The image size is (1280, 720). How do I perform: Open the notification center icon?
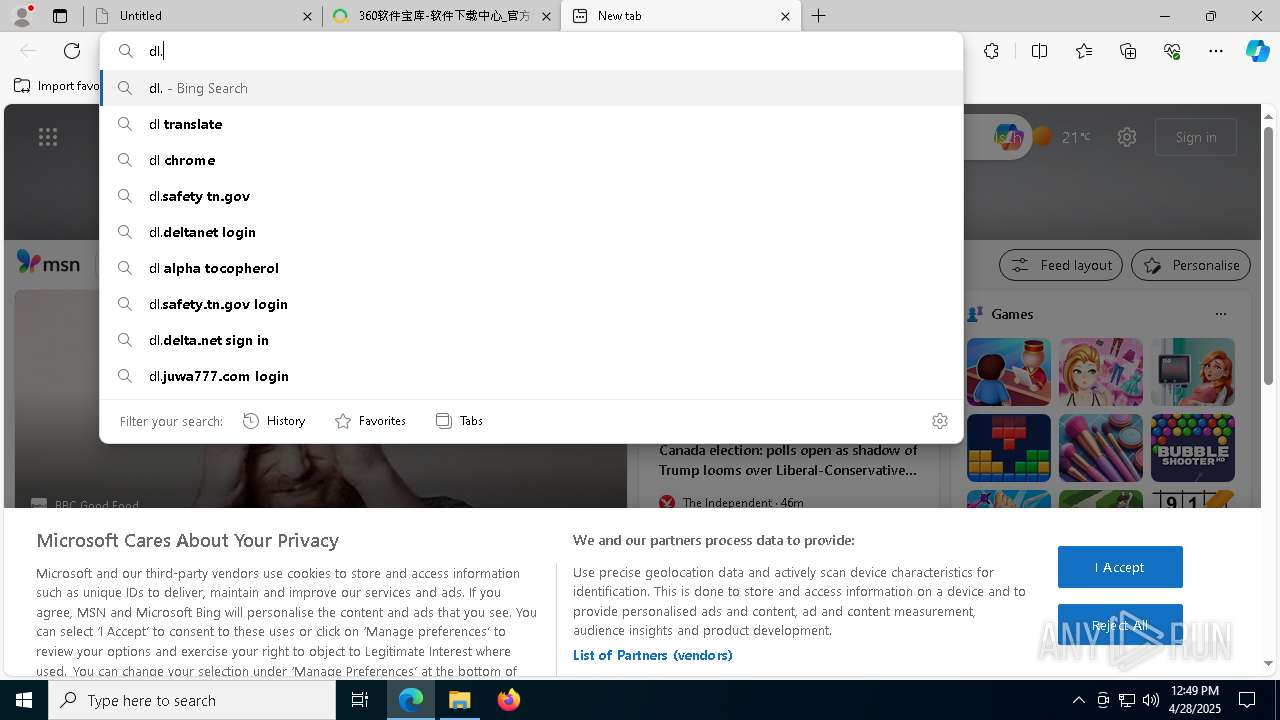[x=1247, y=700]
